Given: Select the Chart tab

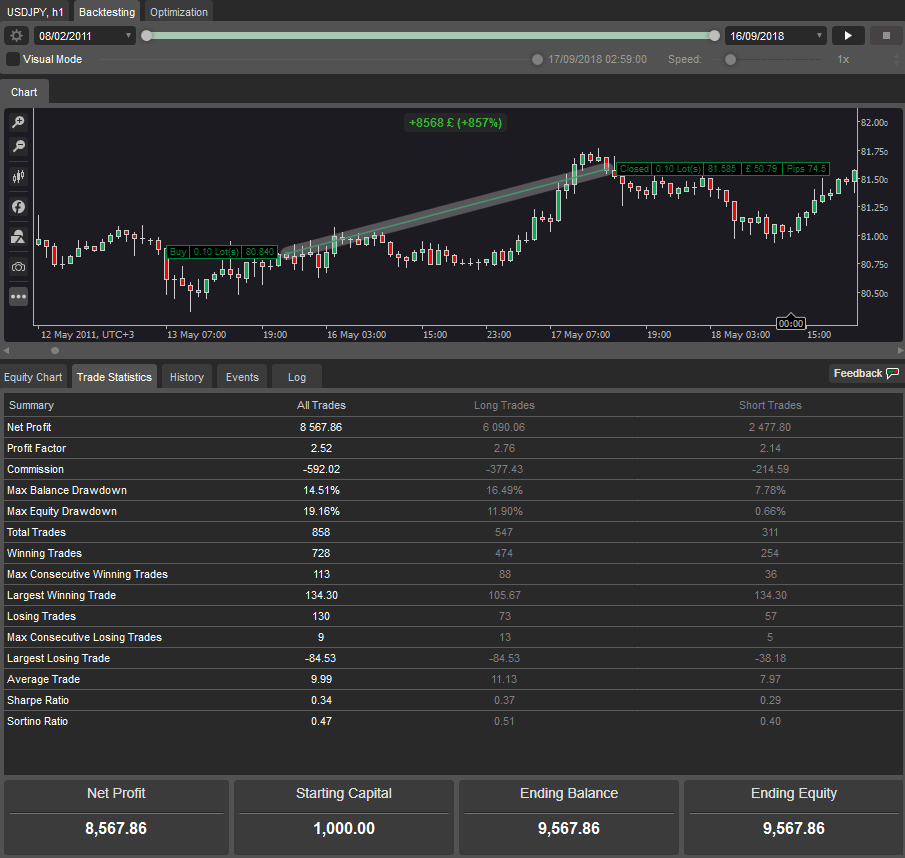Looking at the screenshot, I should [24, 92].
